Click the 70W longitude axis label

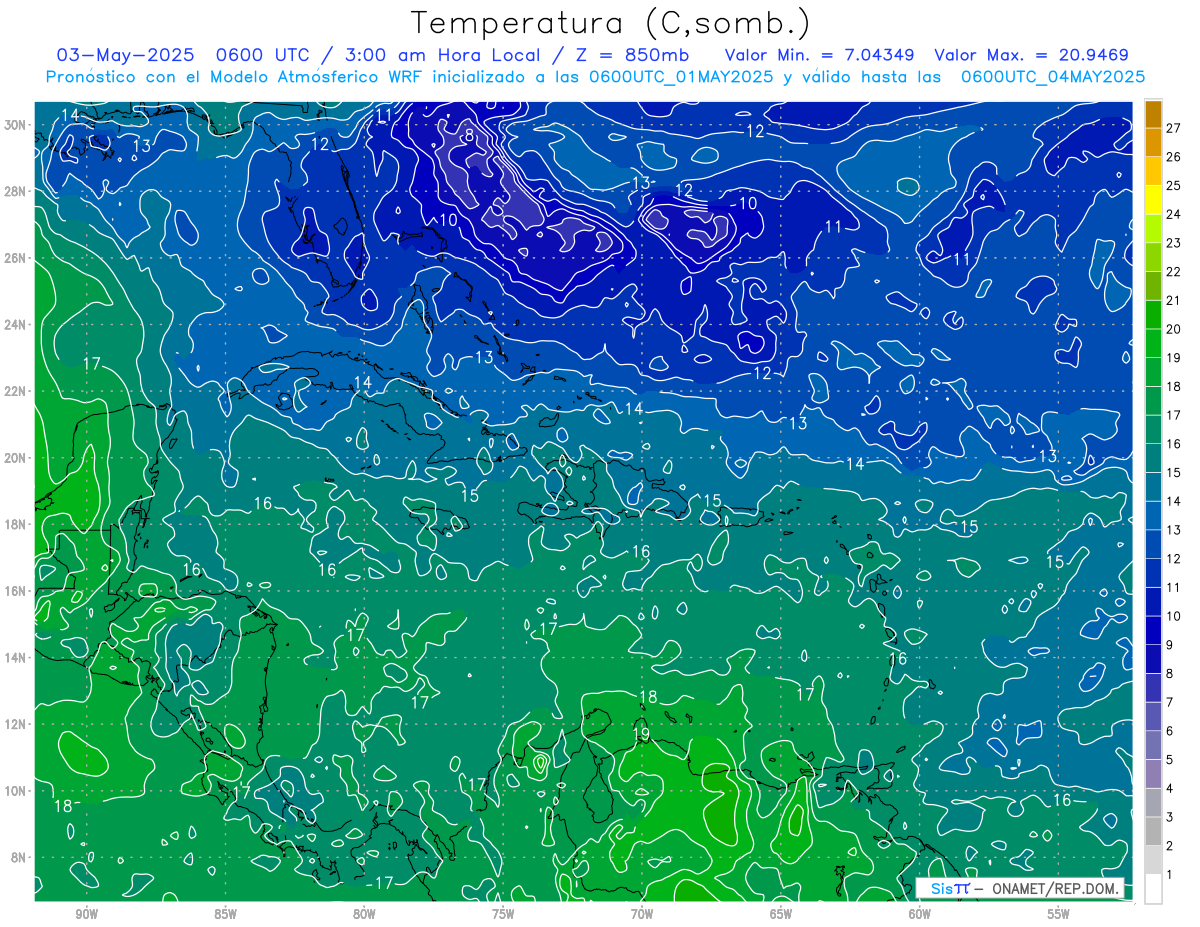point(642,914)
